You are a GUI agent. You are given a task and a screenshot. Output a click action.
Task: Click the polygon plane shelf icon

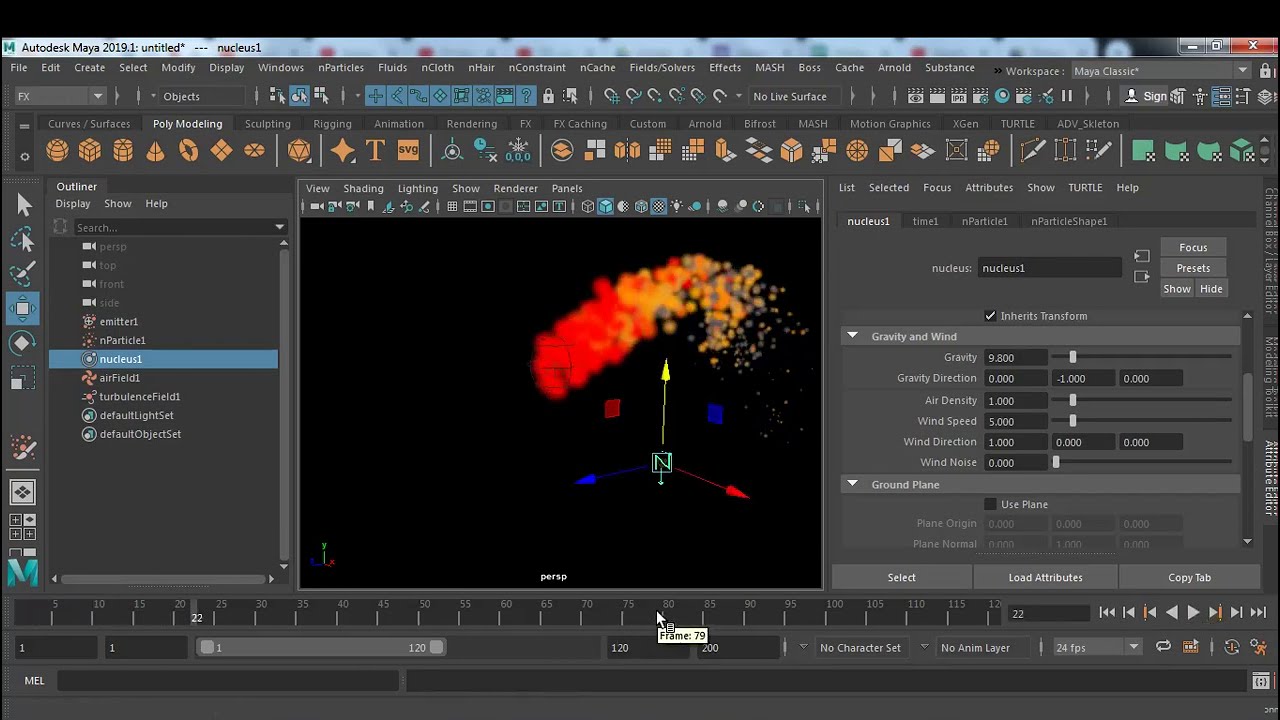pyautogui.click(x=221, y=151)
